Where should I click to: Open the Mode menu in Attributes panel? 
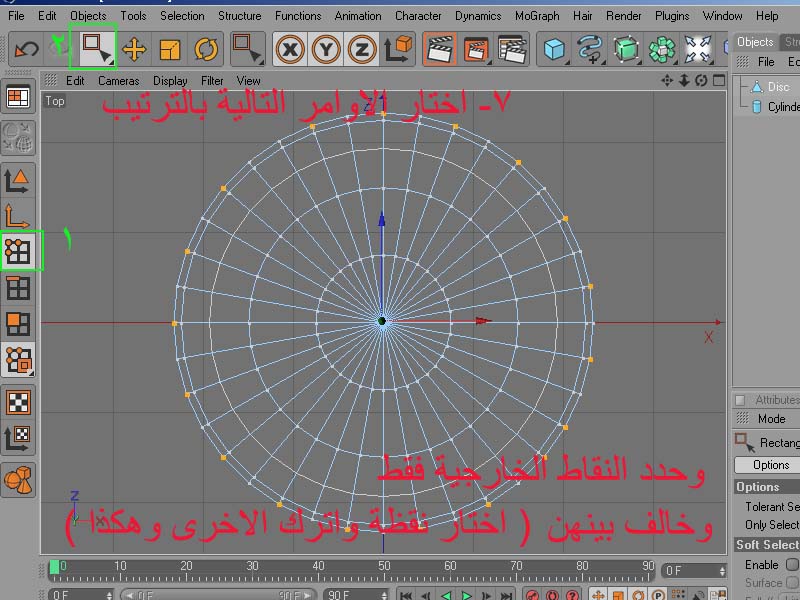pyautogui.click(x=771, y=419)
